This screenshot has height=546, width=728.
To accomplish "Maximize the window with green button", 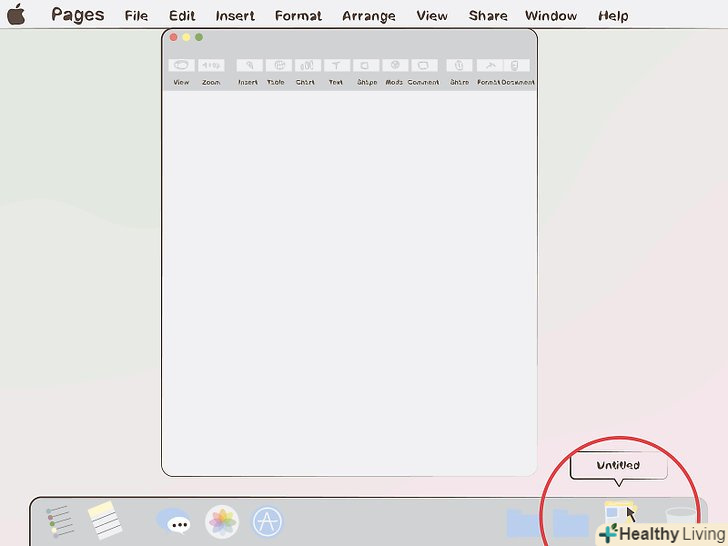I will [x=199, y=37].
